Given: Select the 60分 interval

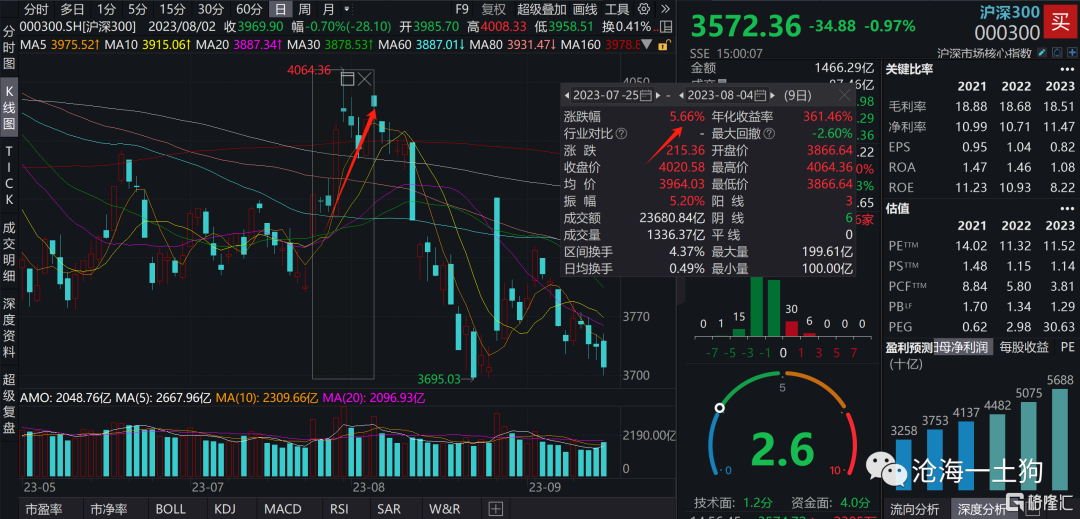Looking at the screenshot, I should pos(249,10).
